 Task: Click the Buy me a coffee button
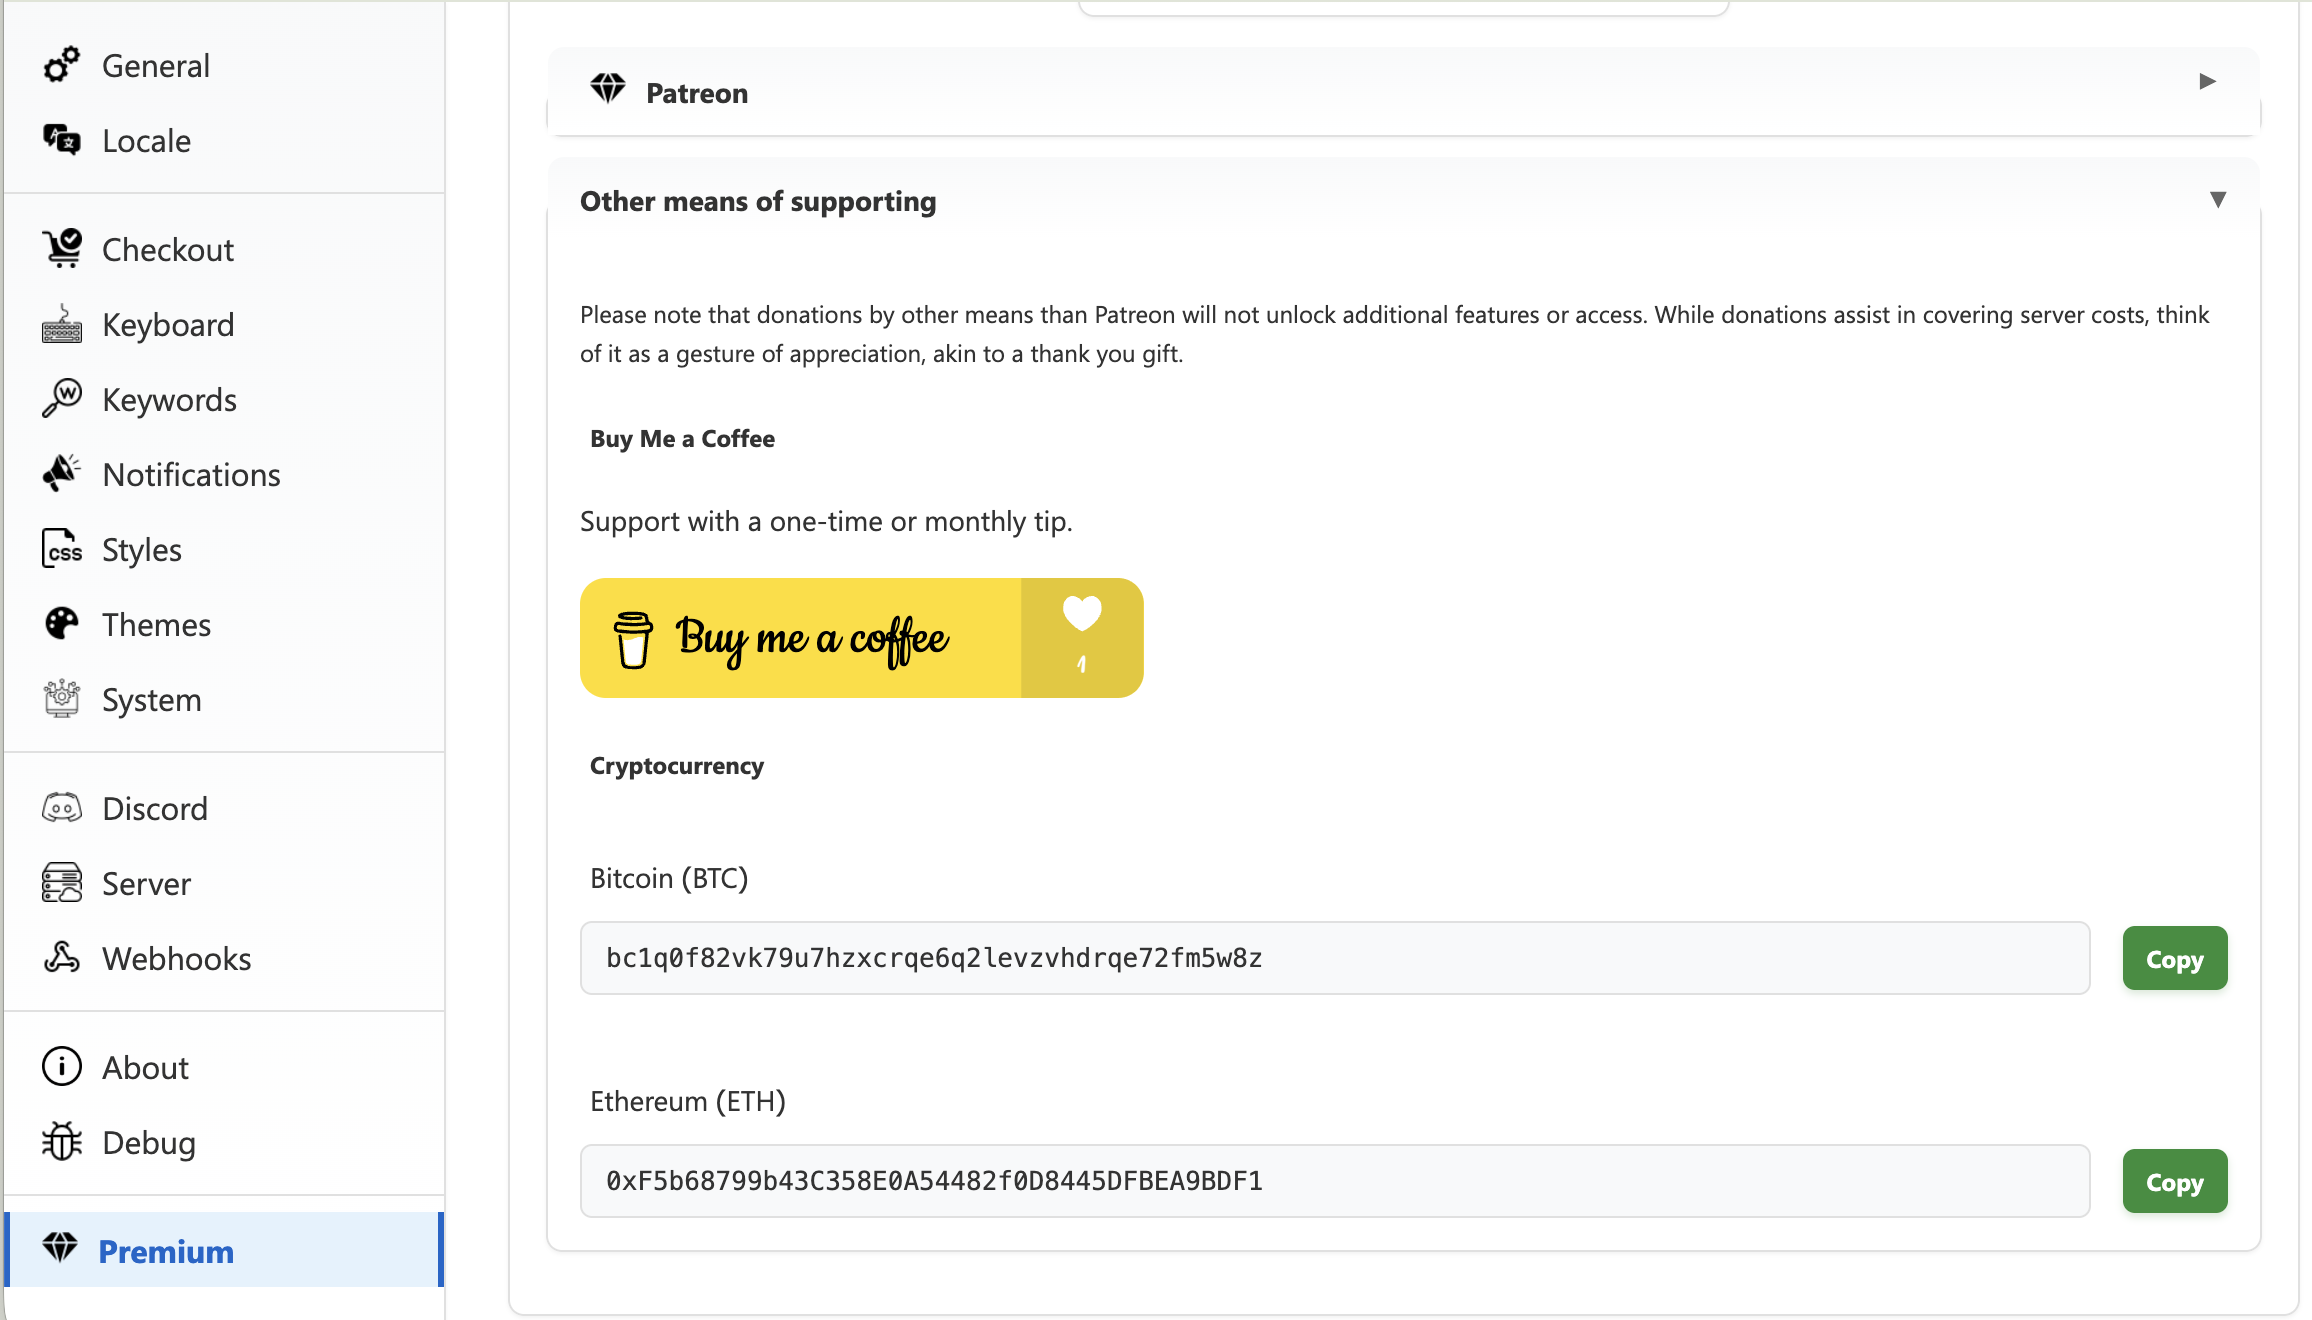[x=861, y=638]
